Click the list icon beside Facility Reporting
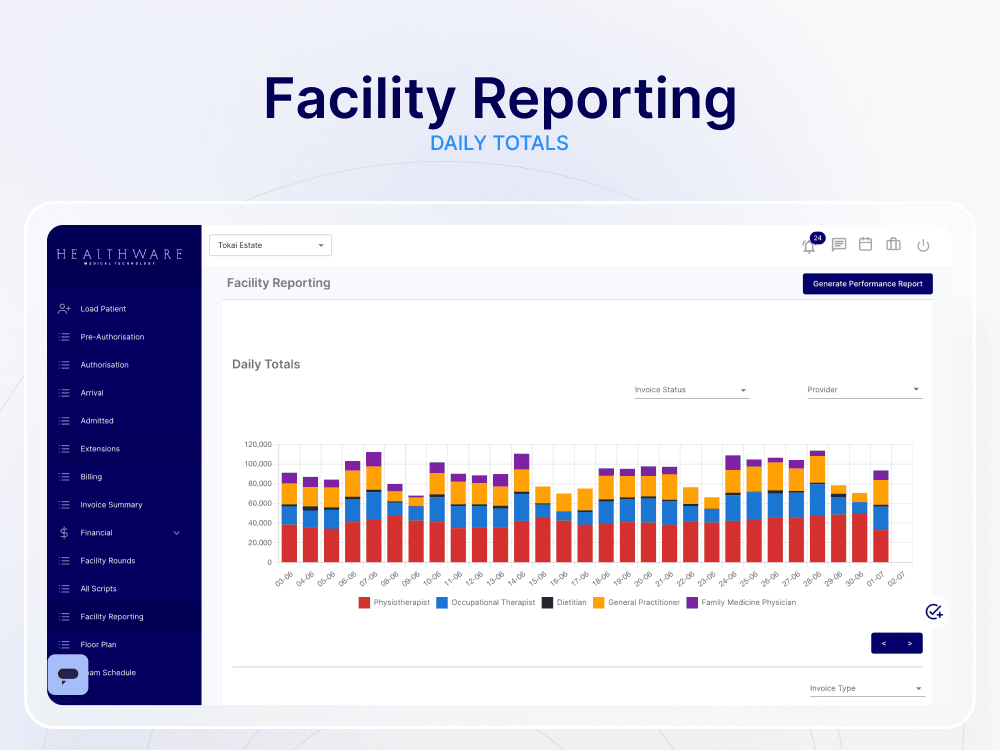Viewport: 1000px width, 750px height. pyautogui.click(x=64, y=617)
